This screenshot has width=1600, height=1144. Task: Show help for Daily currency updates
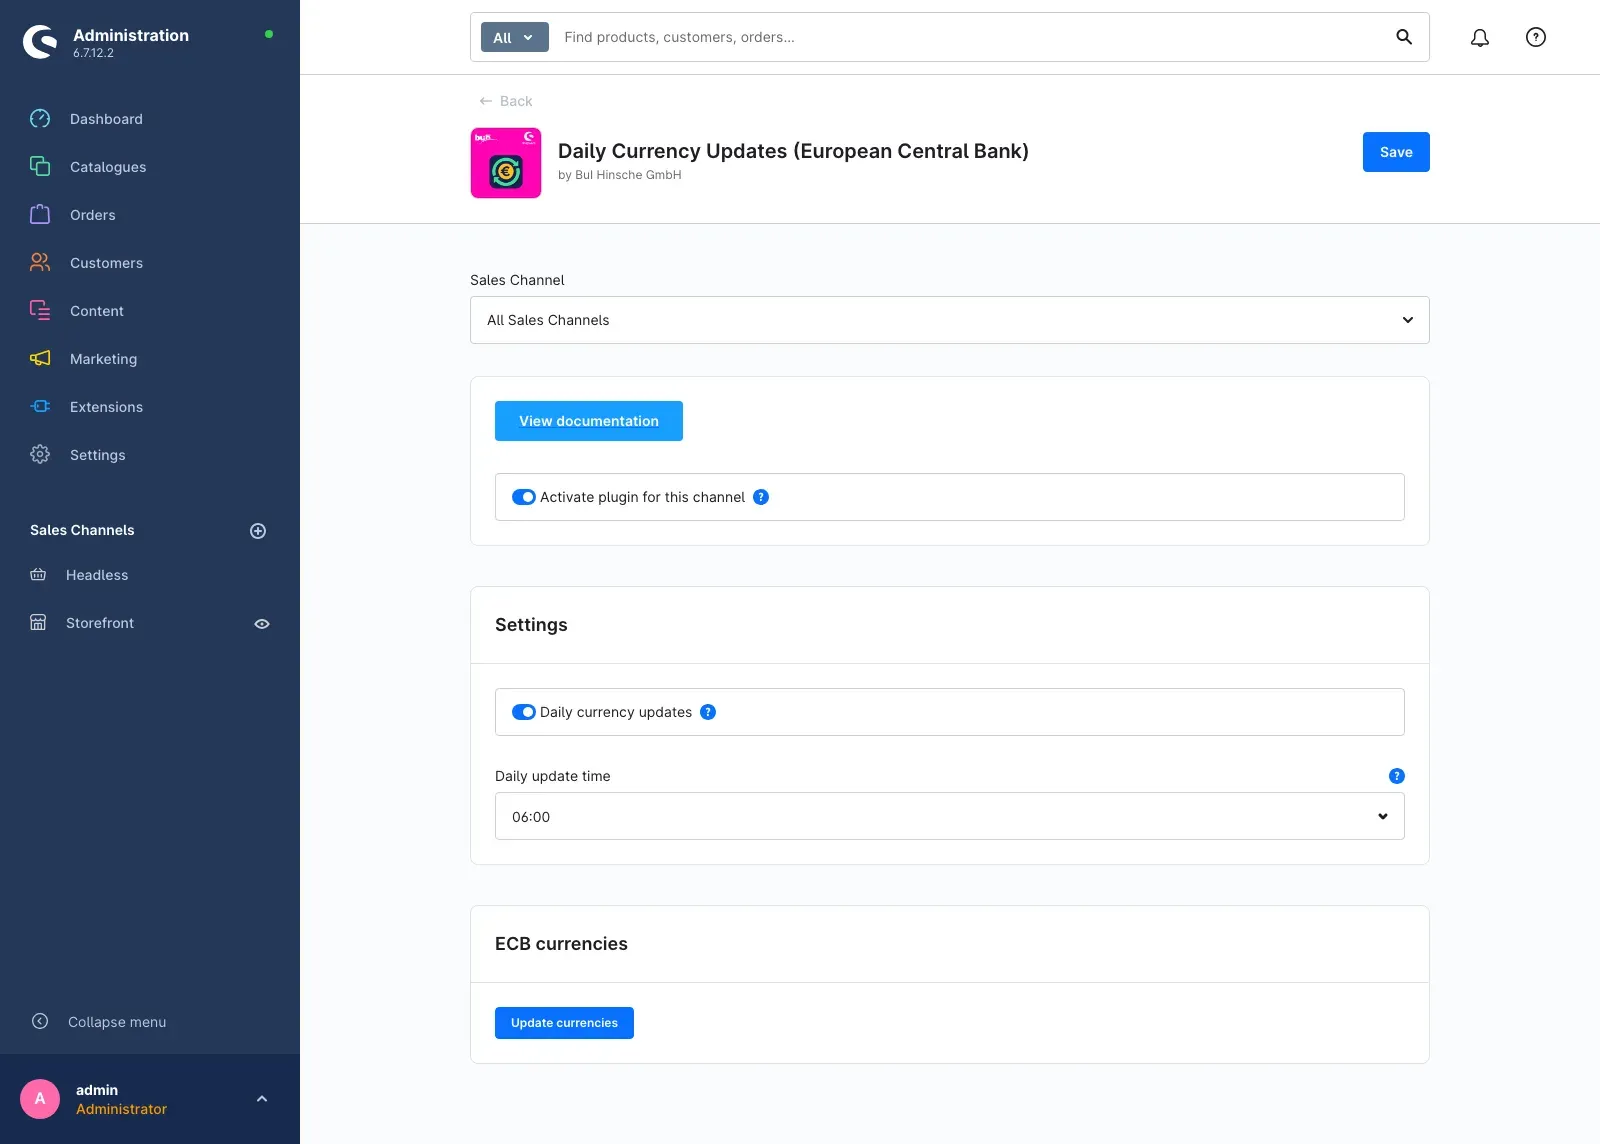pos(708,712)
